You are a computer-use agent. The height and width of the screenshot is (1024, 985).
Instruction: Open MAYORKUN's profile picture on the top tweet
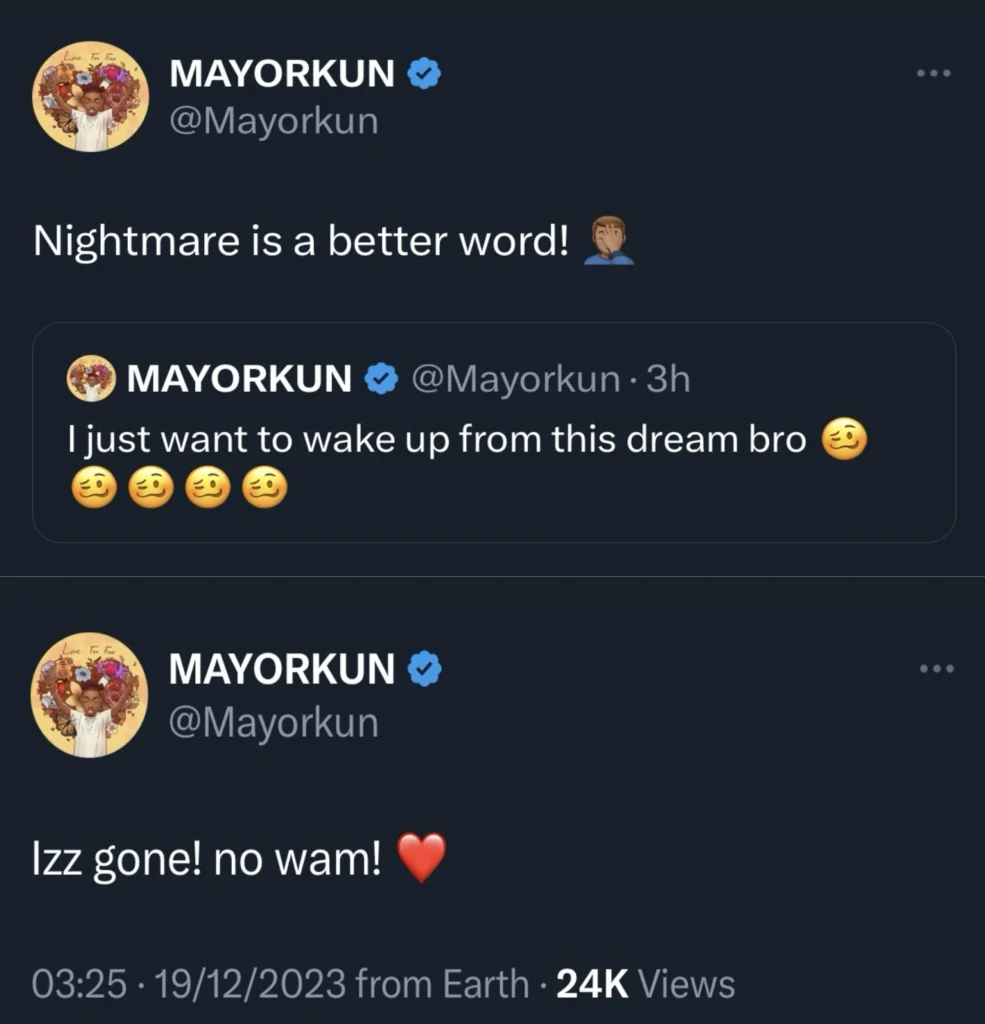pyautogui.click(x=90, y=97)
